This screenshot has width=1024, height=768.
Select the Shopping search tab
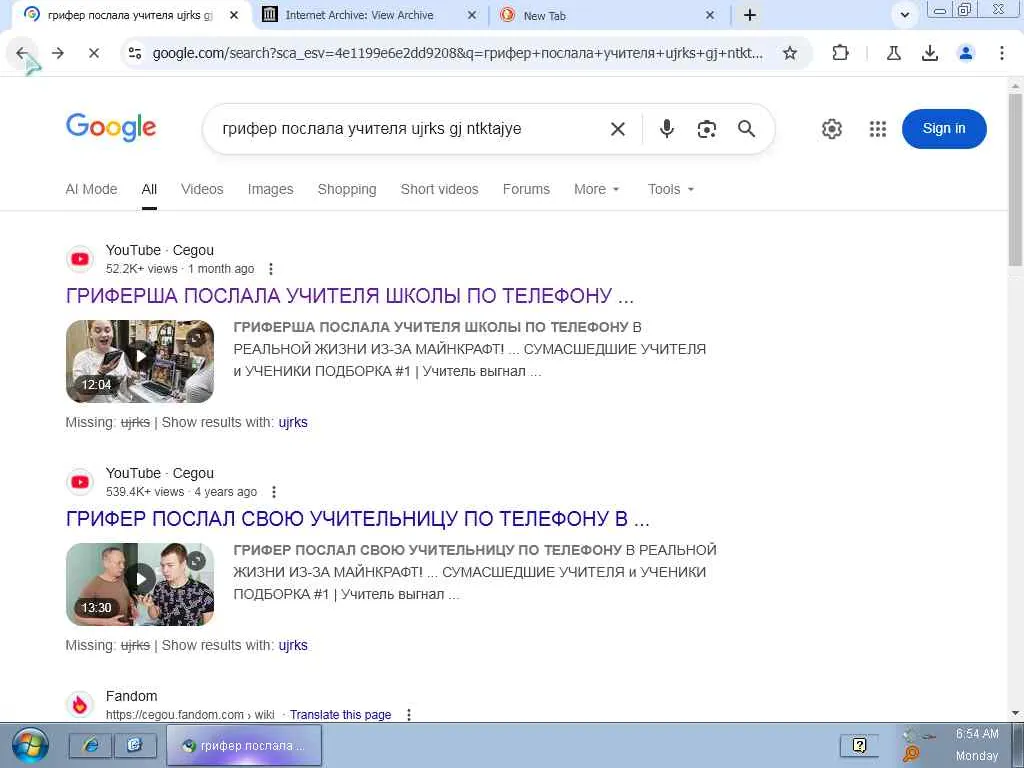(x=347, y=189)
